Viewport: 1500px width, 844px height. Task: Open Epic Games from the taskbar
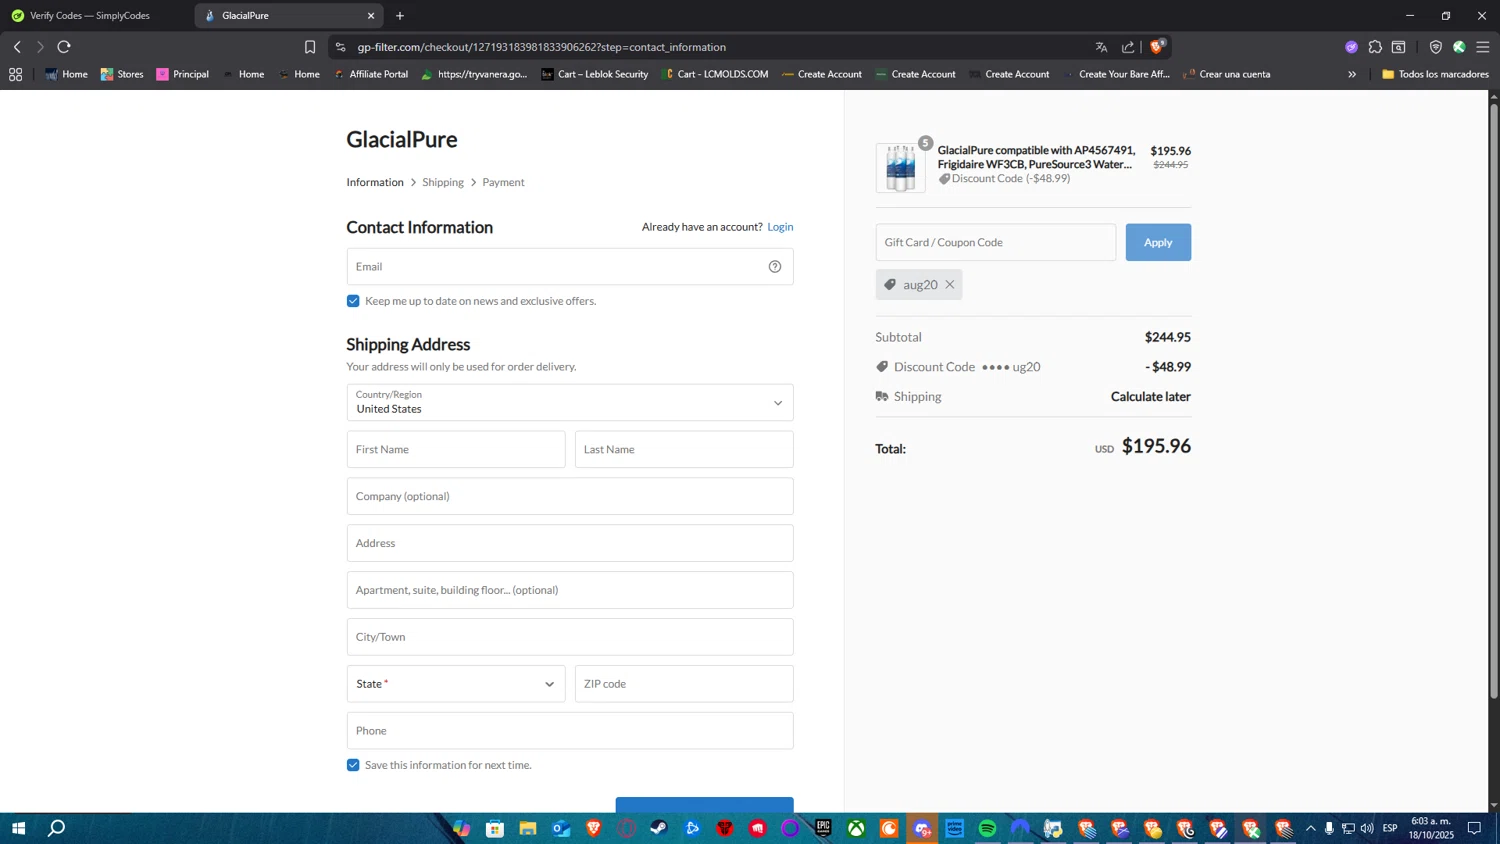click(823, 828)
